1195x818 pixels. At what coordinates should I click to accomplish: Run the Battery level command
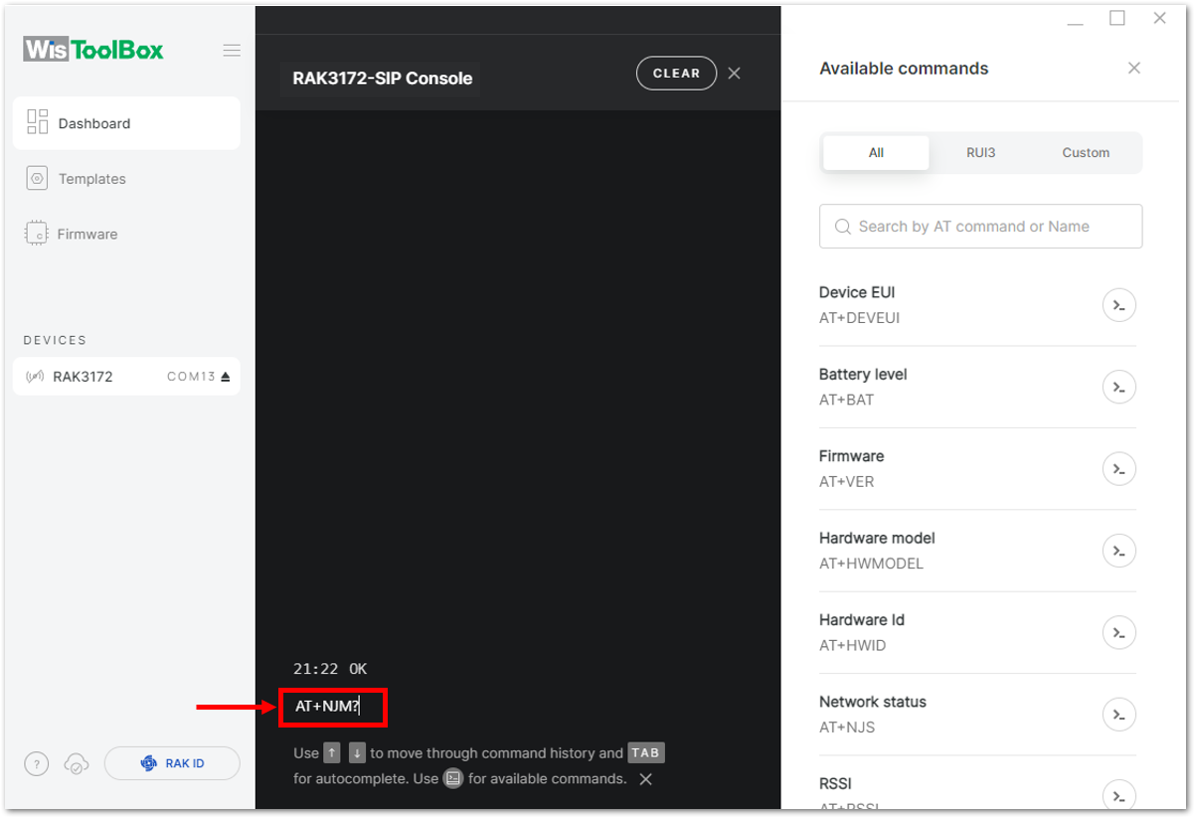click(x=1119, y=387)
